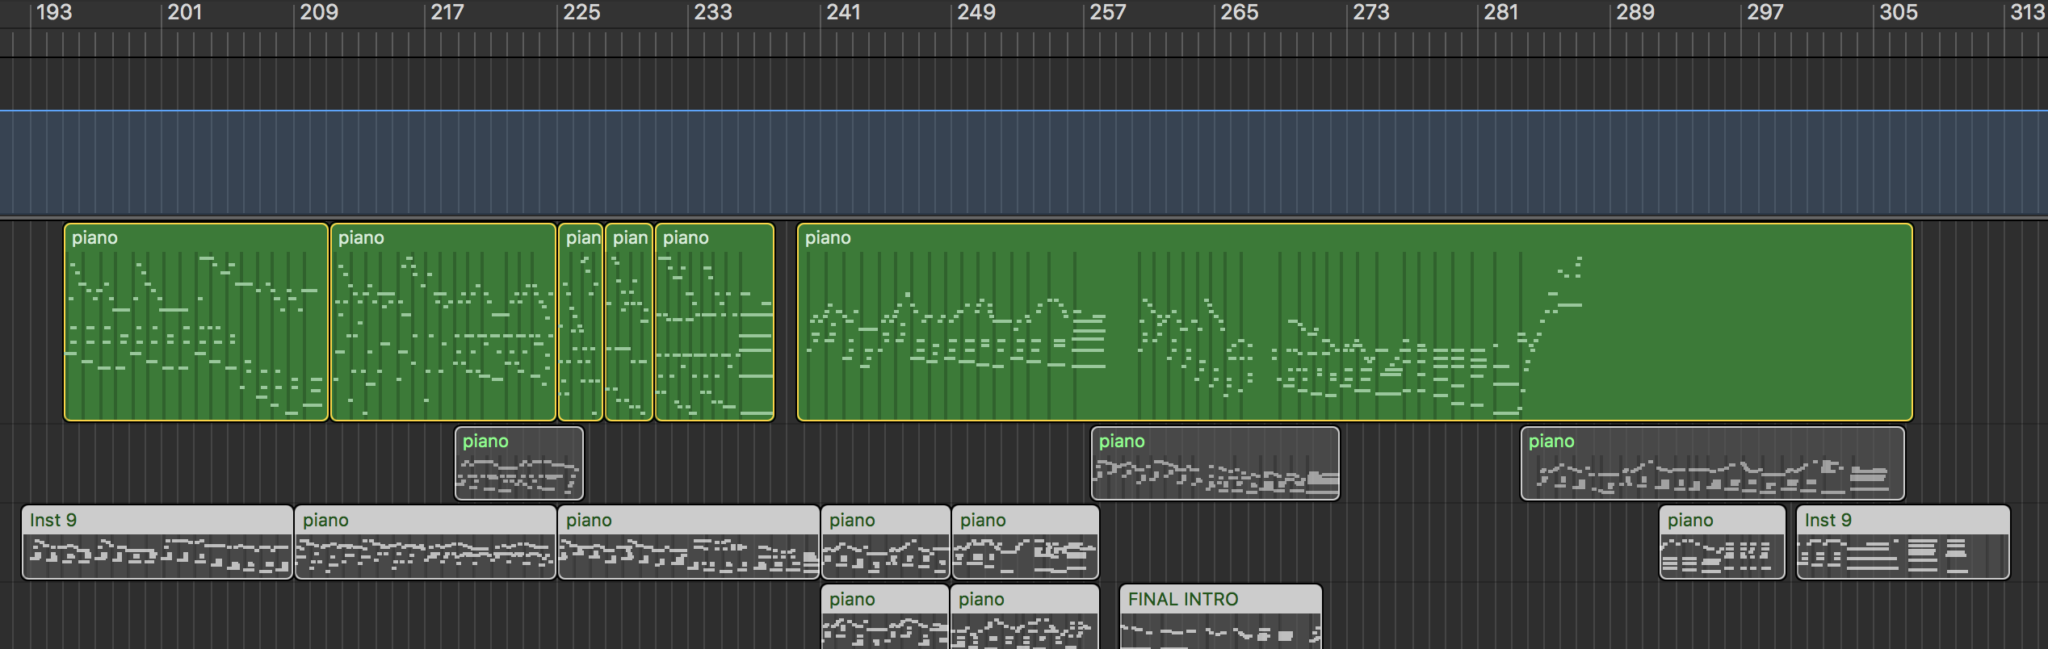The height and width of the screenshot is (649, 2048).
Task: Click bar 241 in the ruler
Action: point(843,13)
